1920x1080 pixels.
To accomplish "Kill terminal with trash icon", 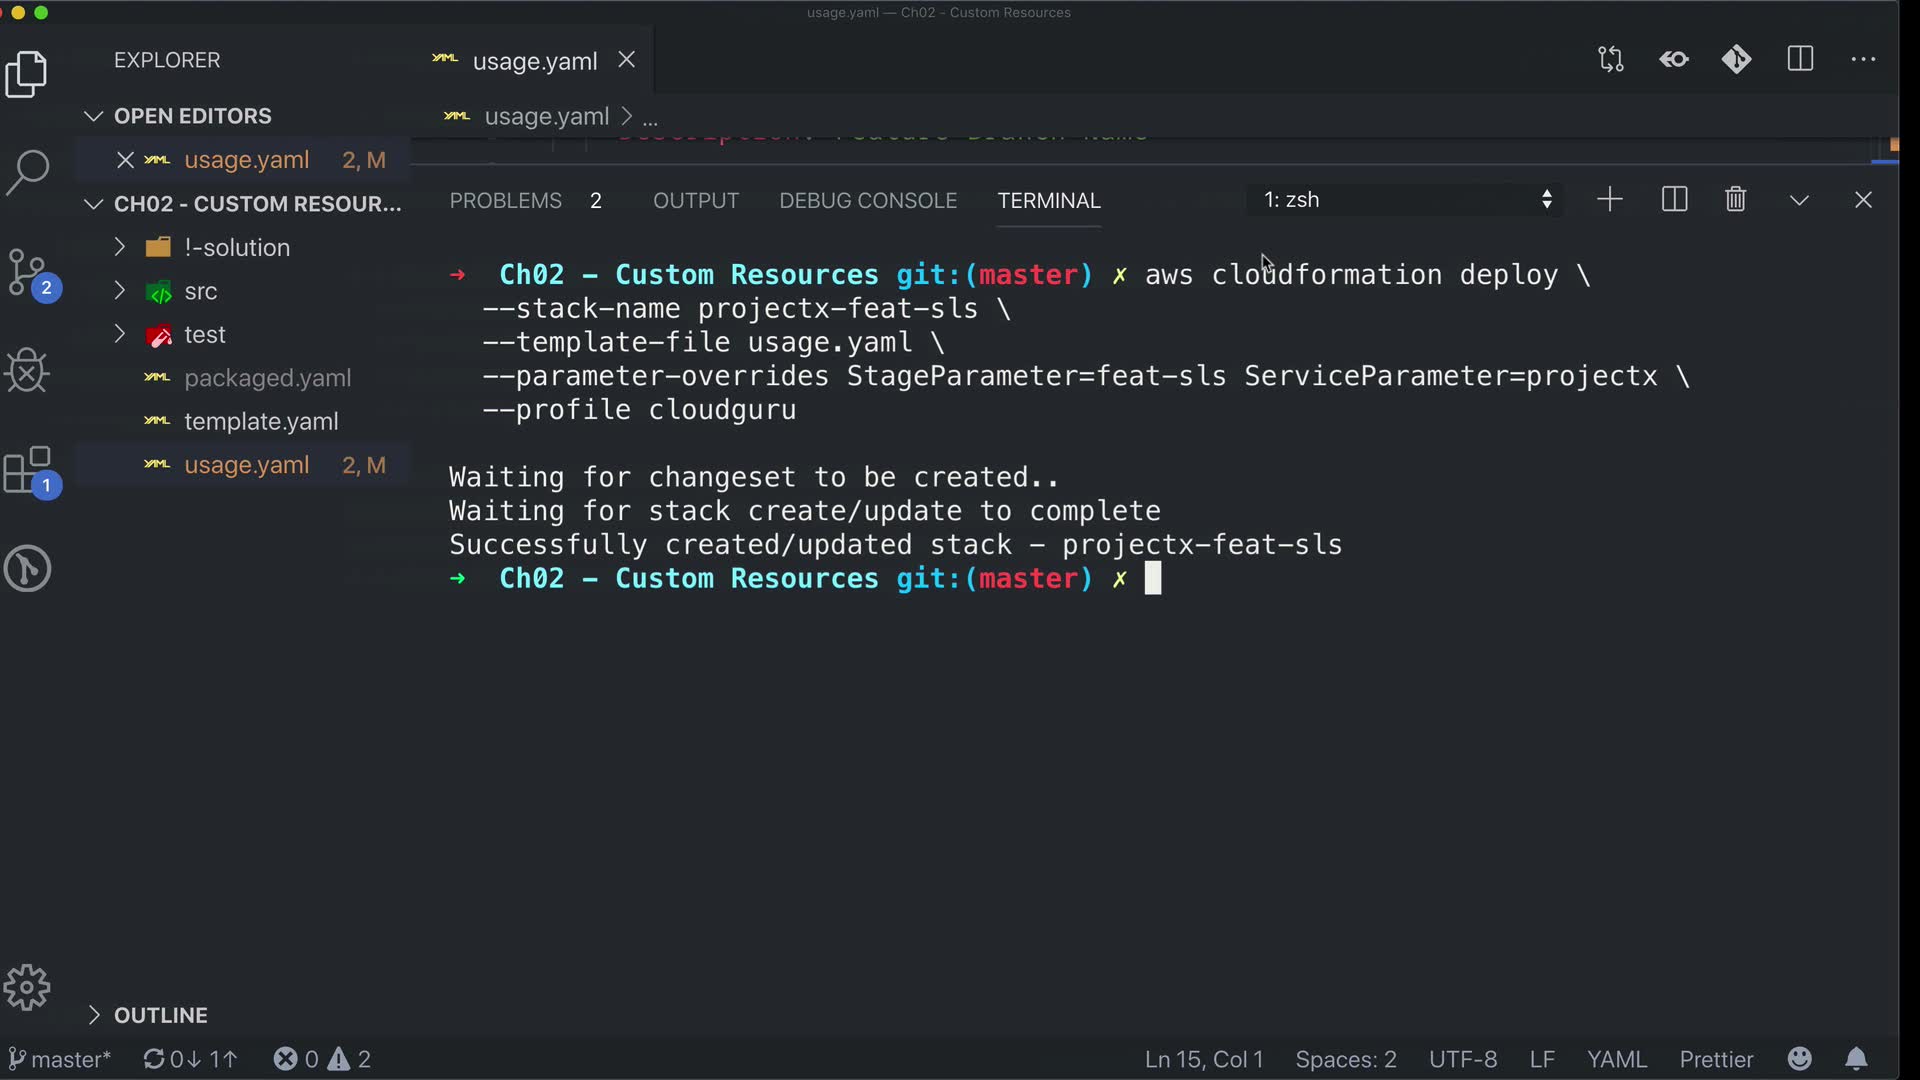I will point(1736,200).
